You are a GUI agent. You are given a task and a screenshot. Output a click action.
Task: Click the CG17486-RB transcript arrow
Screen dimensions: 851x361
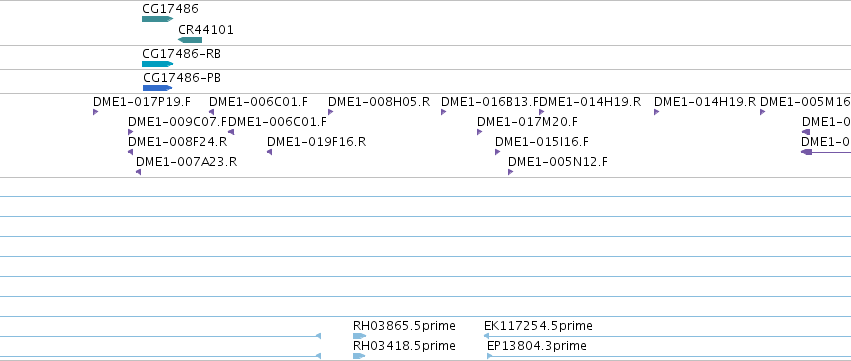click(x=157, y=64)
